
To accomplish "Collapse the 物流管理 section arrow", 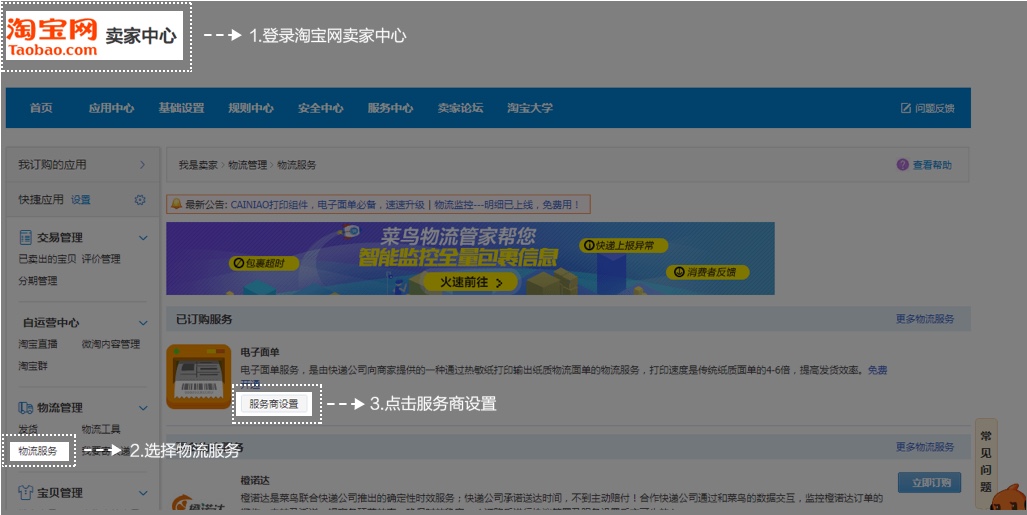I will point(143,408).
